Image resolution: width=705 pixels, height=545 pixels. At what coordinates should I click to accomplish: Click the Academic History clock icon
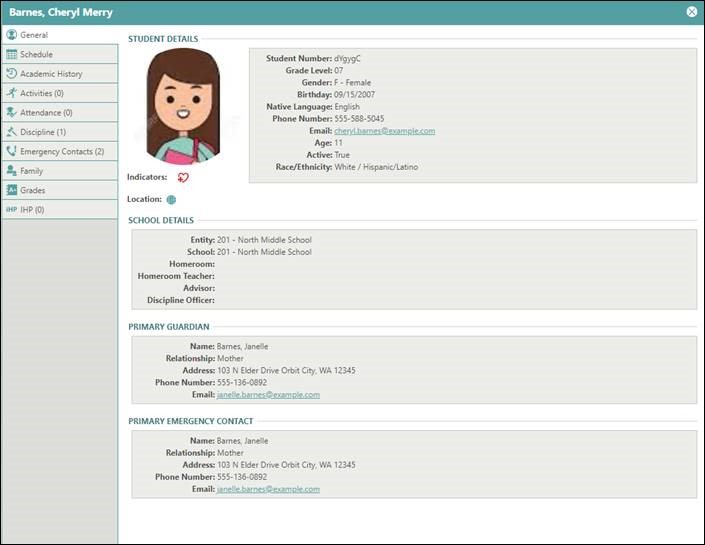click(12, 74)
